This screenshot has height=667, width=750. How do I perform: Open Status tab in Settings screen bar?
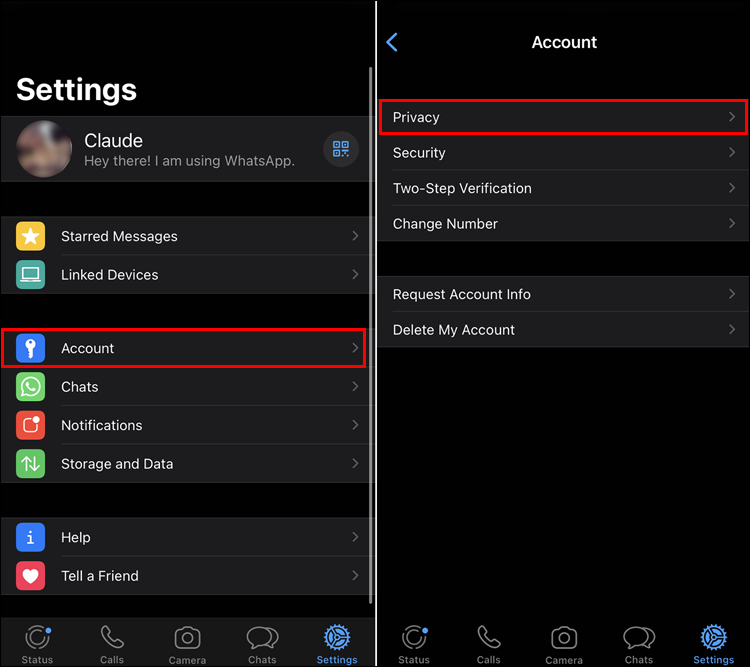37,644
